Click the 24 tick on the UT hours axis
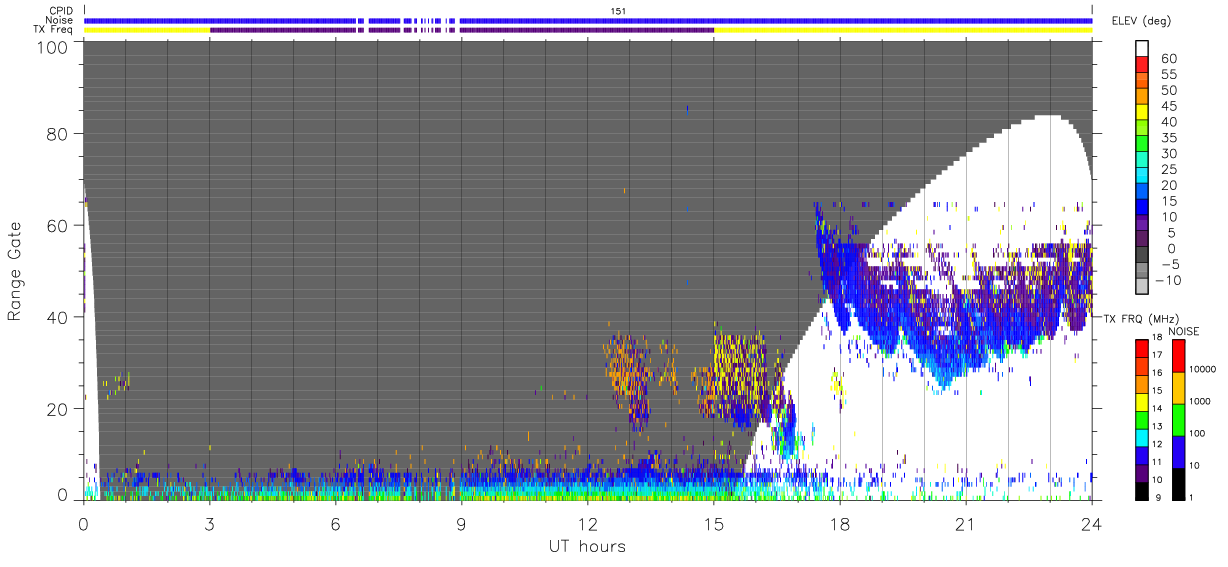The height and width of the screenshot is (567, 1228). [x=1091, y=523]
